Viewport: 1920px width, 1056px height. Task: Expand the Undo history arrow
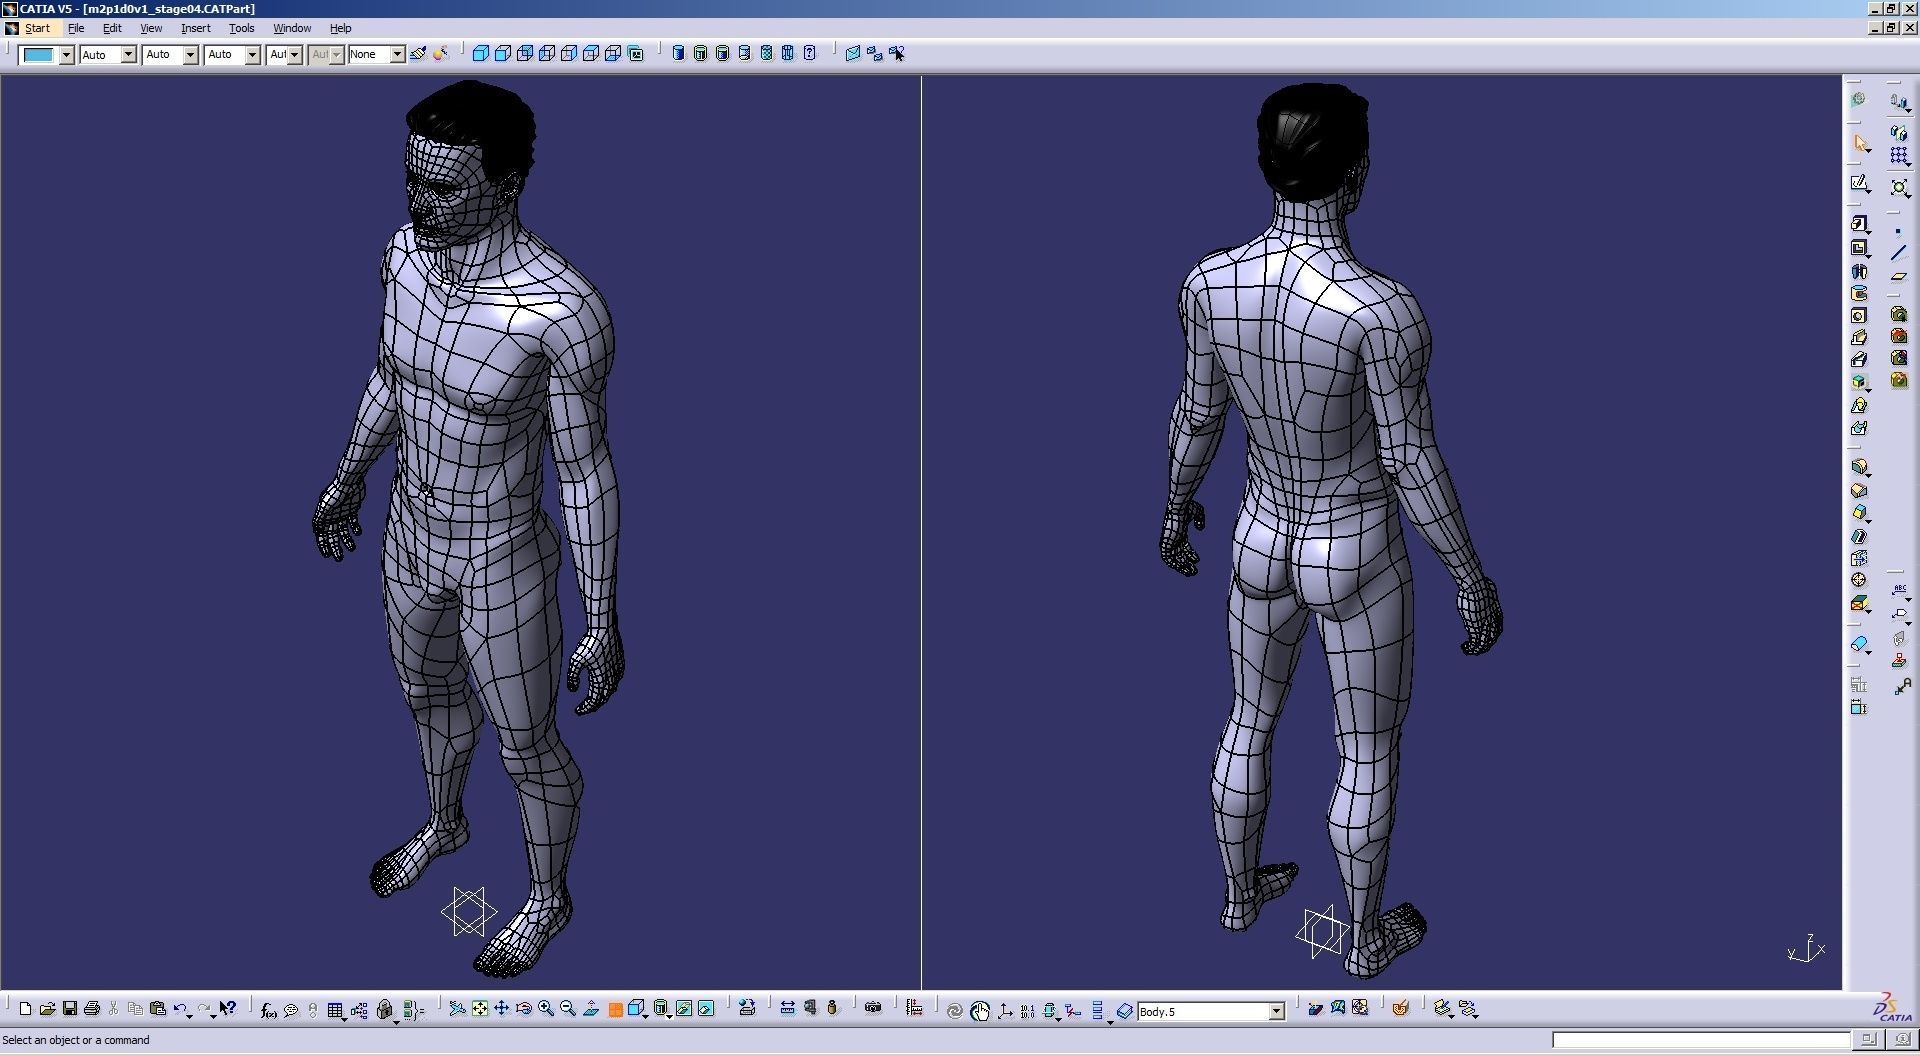tap(190, 1017)
